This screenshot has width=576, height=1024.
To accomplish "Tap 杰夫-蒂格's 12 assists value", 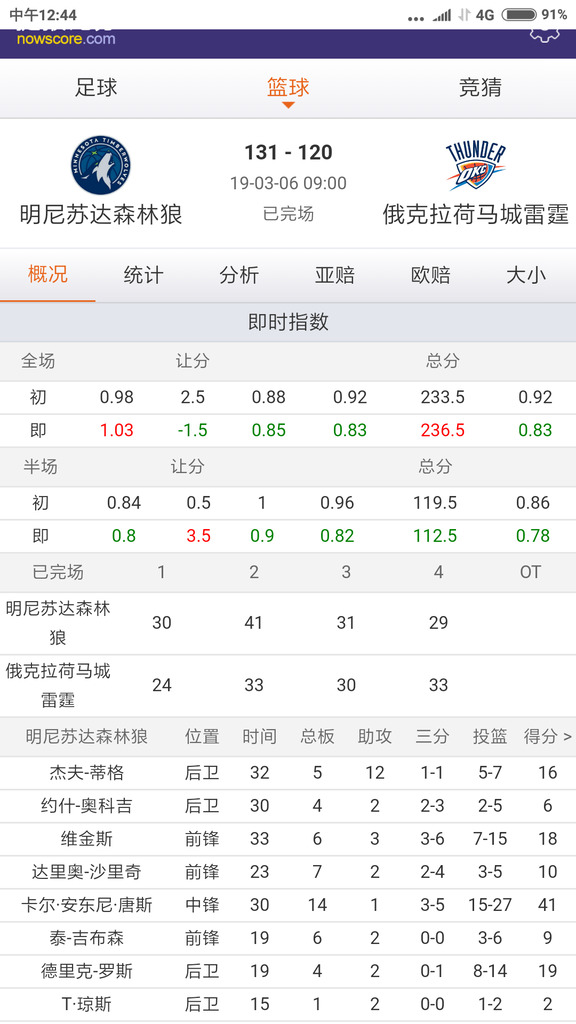I will (375, 773).
